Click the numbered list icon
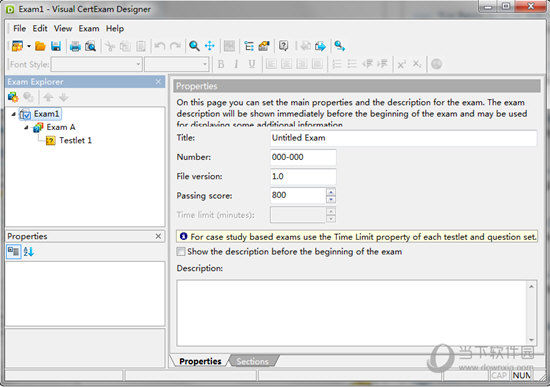550x387 pixels. pos(336,64)
